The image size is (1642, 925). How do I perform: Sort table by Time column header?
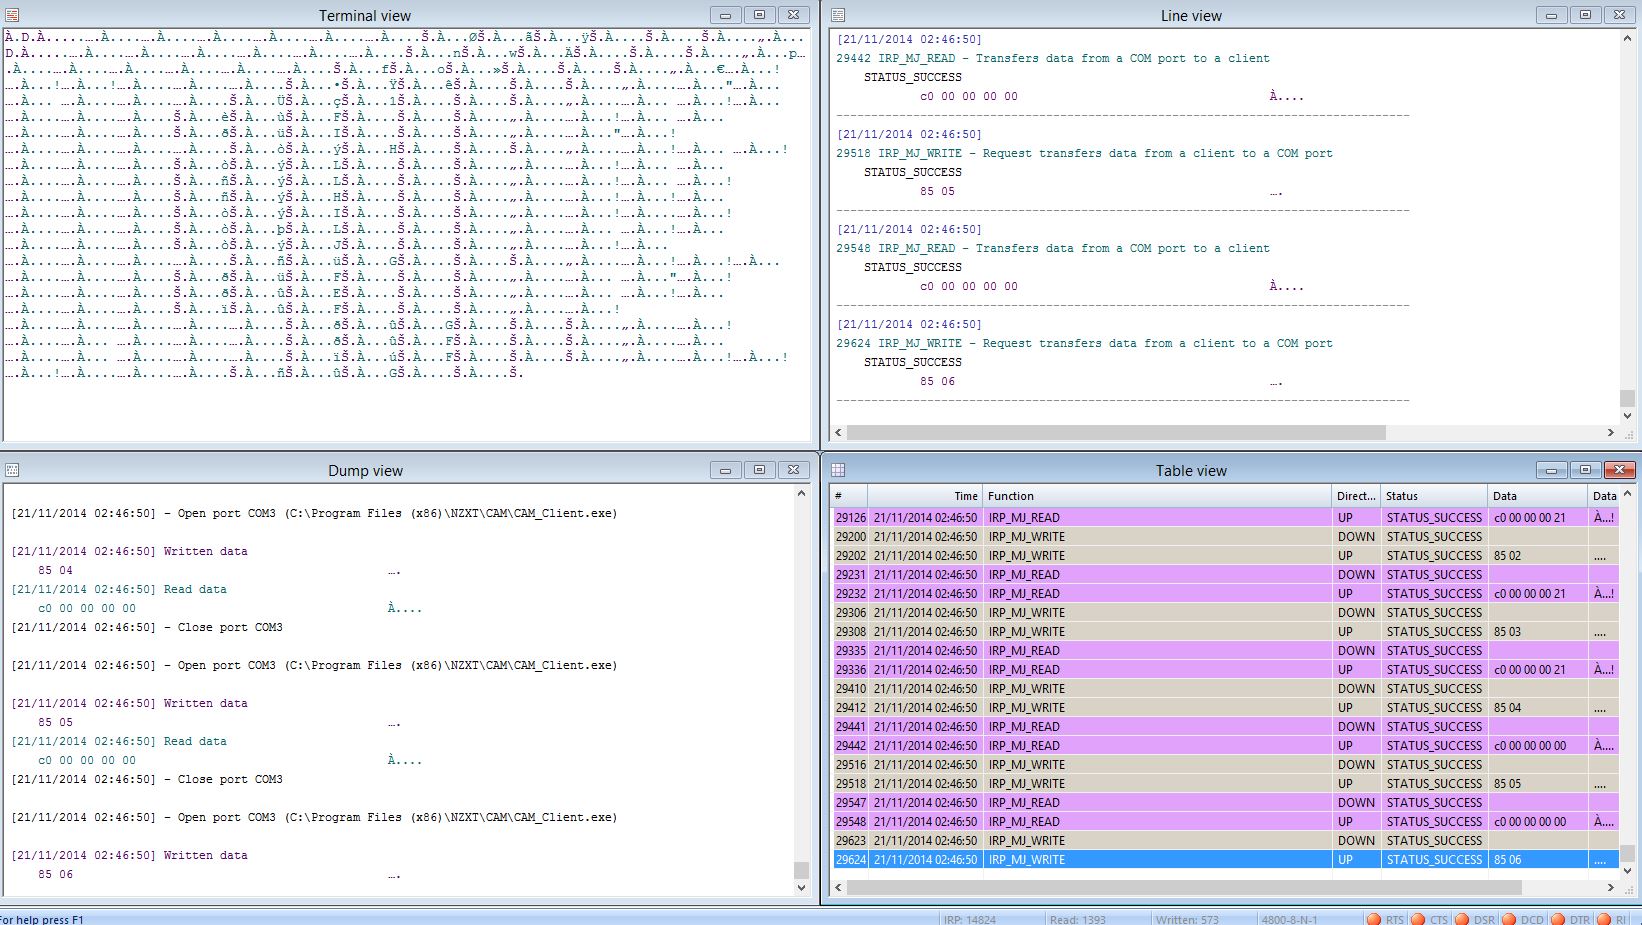pos(925,496)
